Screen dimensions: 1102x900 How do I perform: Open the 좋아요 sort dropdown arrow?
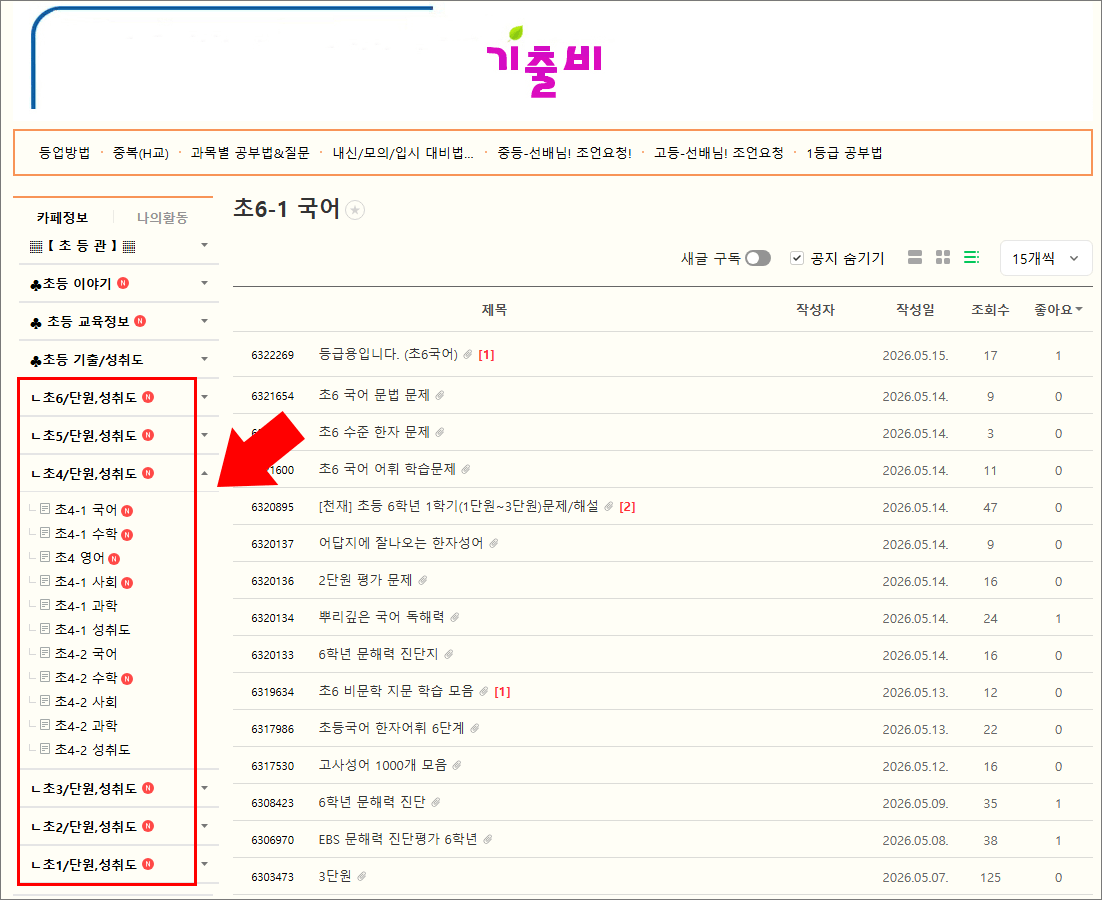click(1079, 310)
